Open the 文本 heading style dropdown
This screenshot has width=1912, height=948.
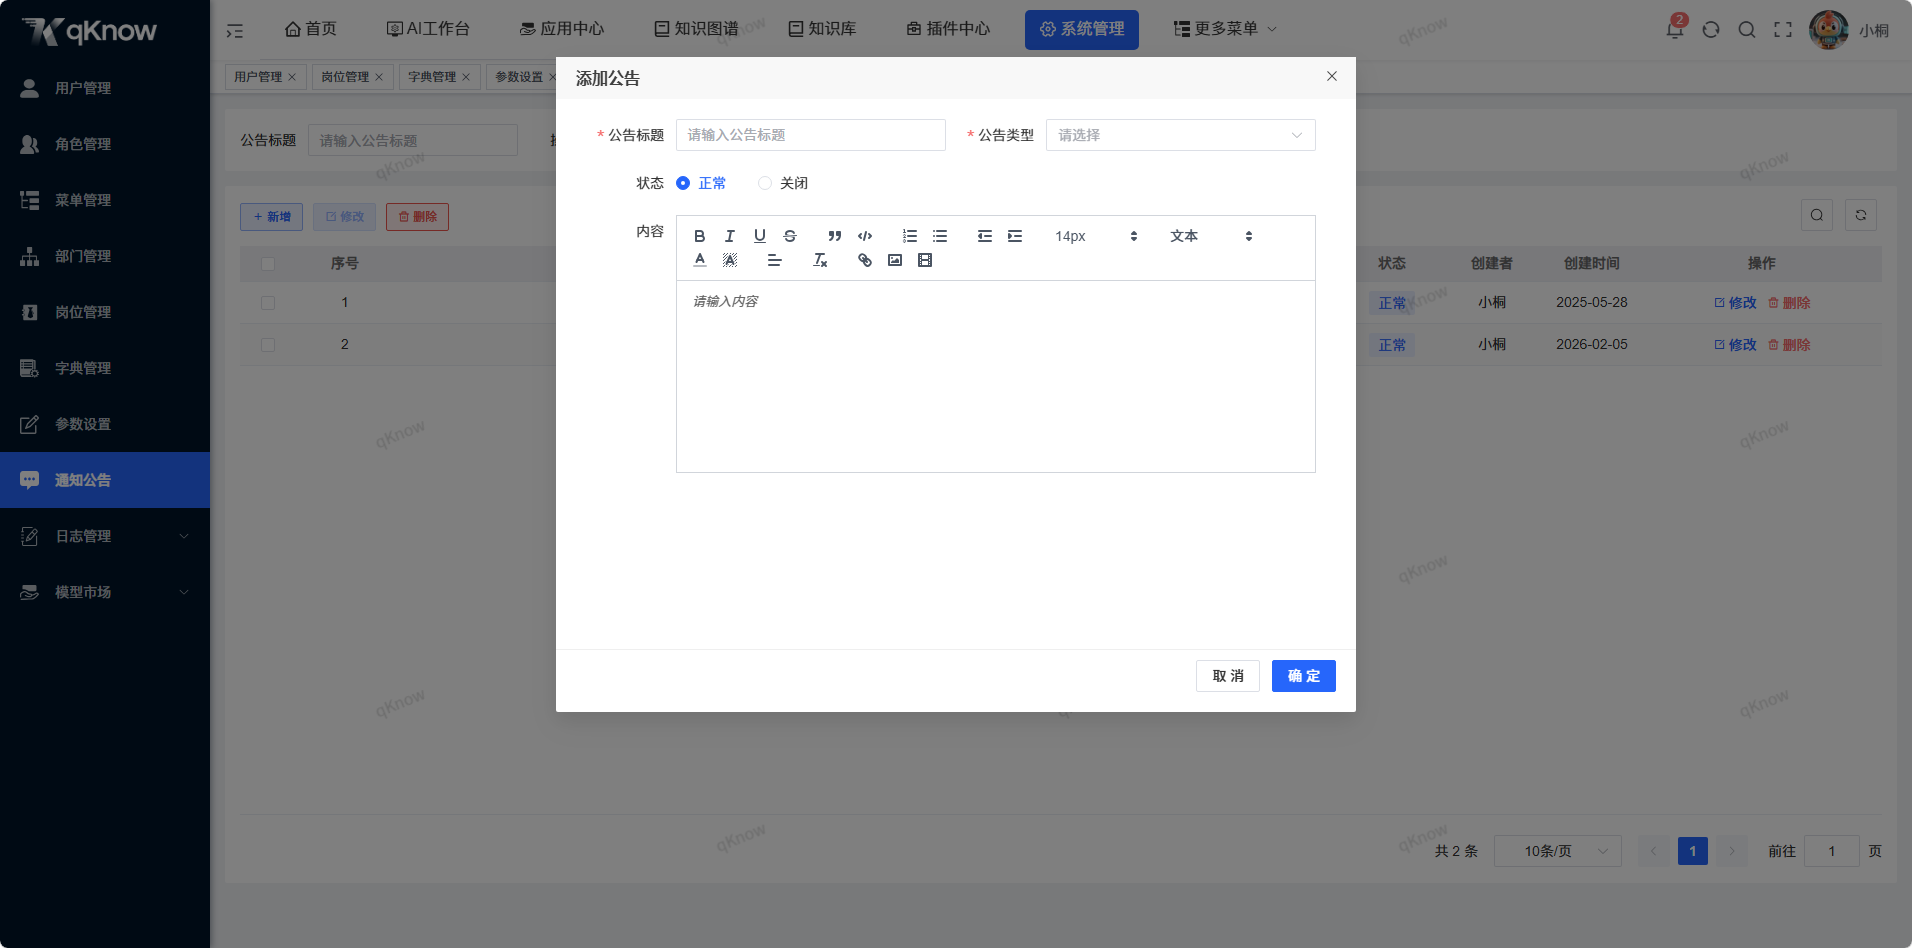[1211, 236]
